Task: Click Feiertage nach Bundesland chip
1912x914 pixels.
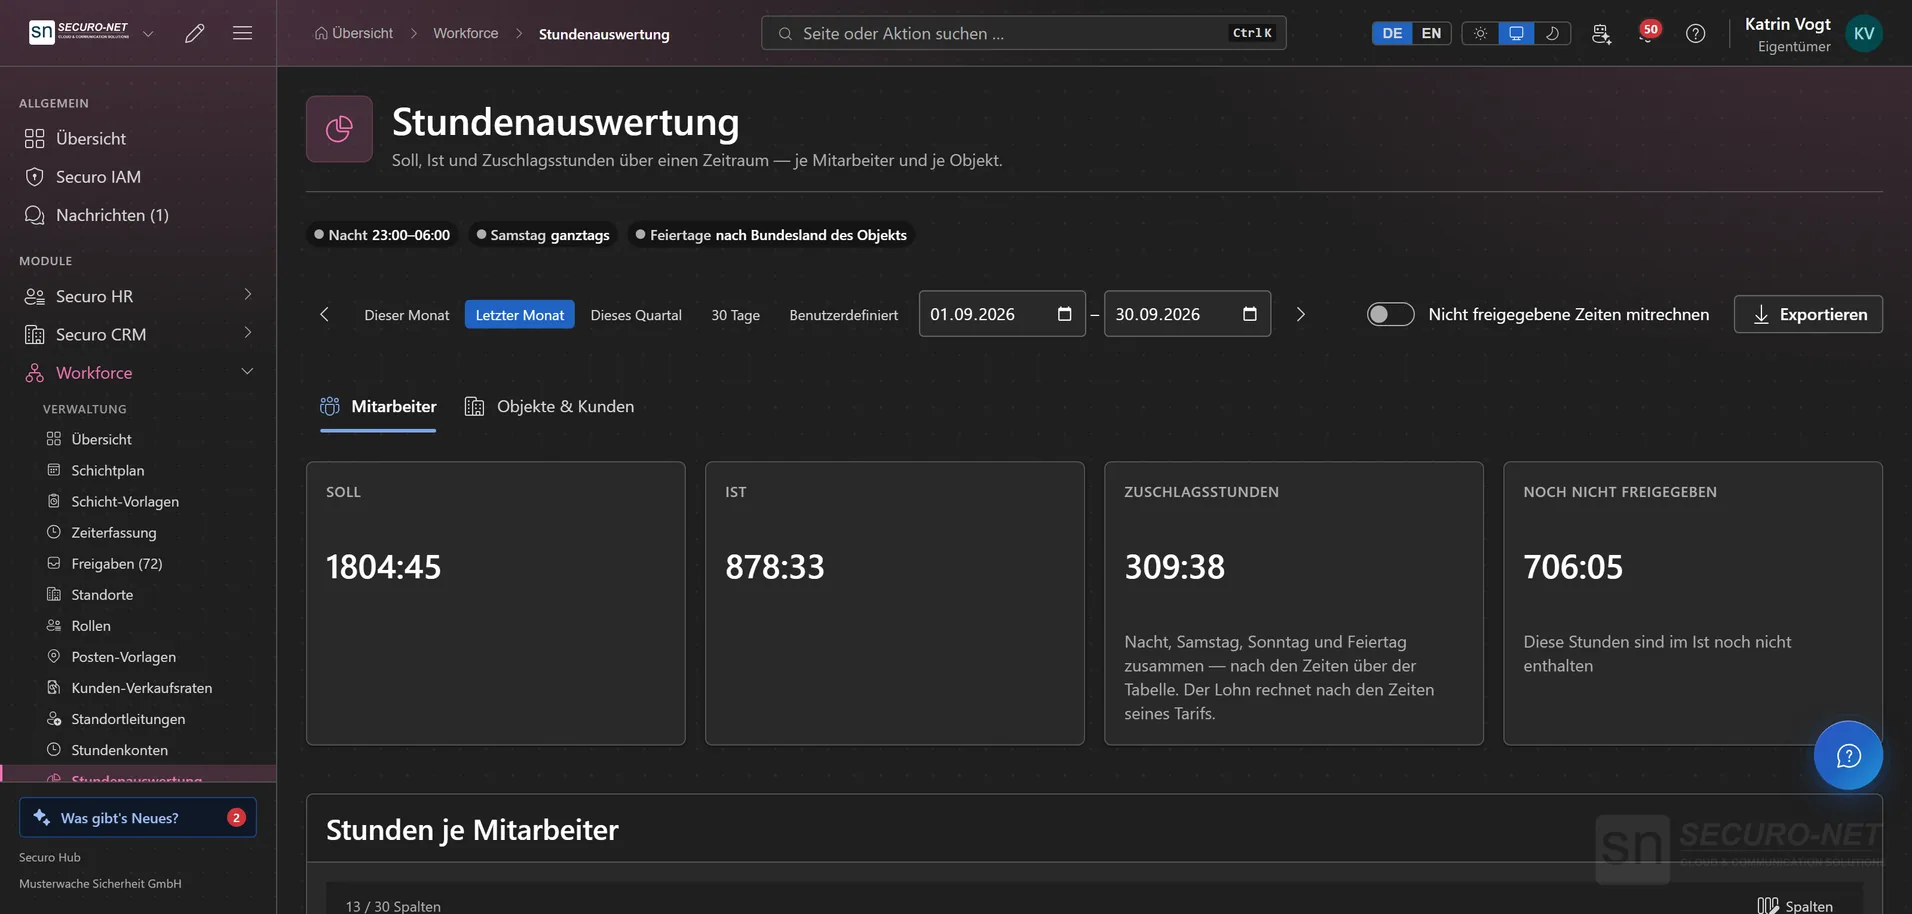Action: [x=771, y=235]
